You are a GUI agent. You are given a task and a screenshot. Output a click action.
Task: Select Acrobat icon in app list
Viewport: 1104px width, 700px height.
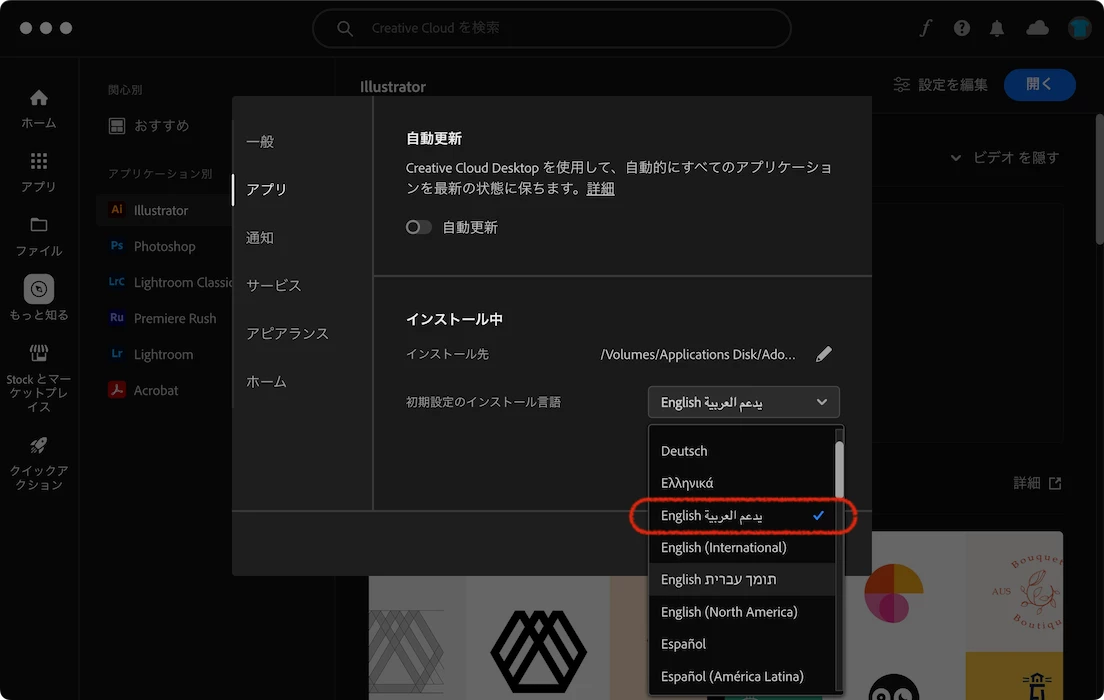click(117, 389)
